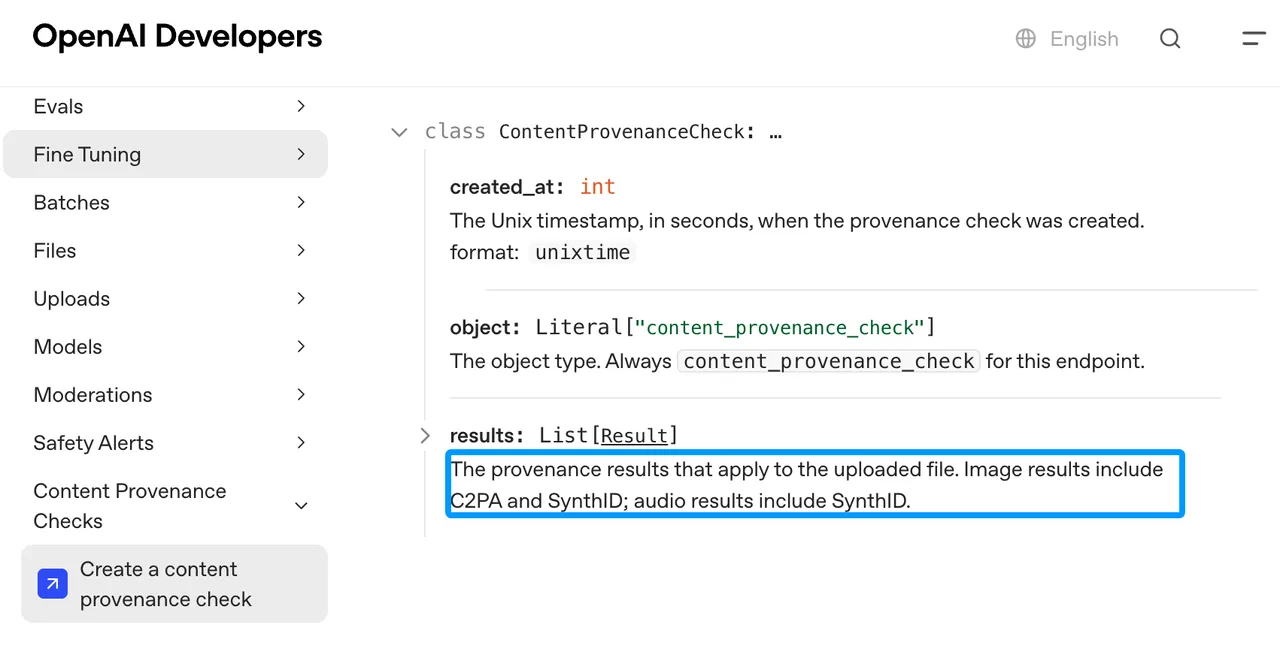Expand the Evals sidebar chevron
The image size is (1280, 667).
[301, 106]
